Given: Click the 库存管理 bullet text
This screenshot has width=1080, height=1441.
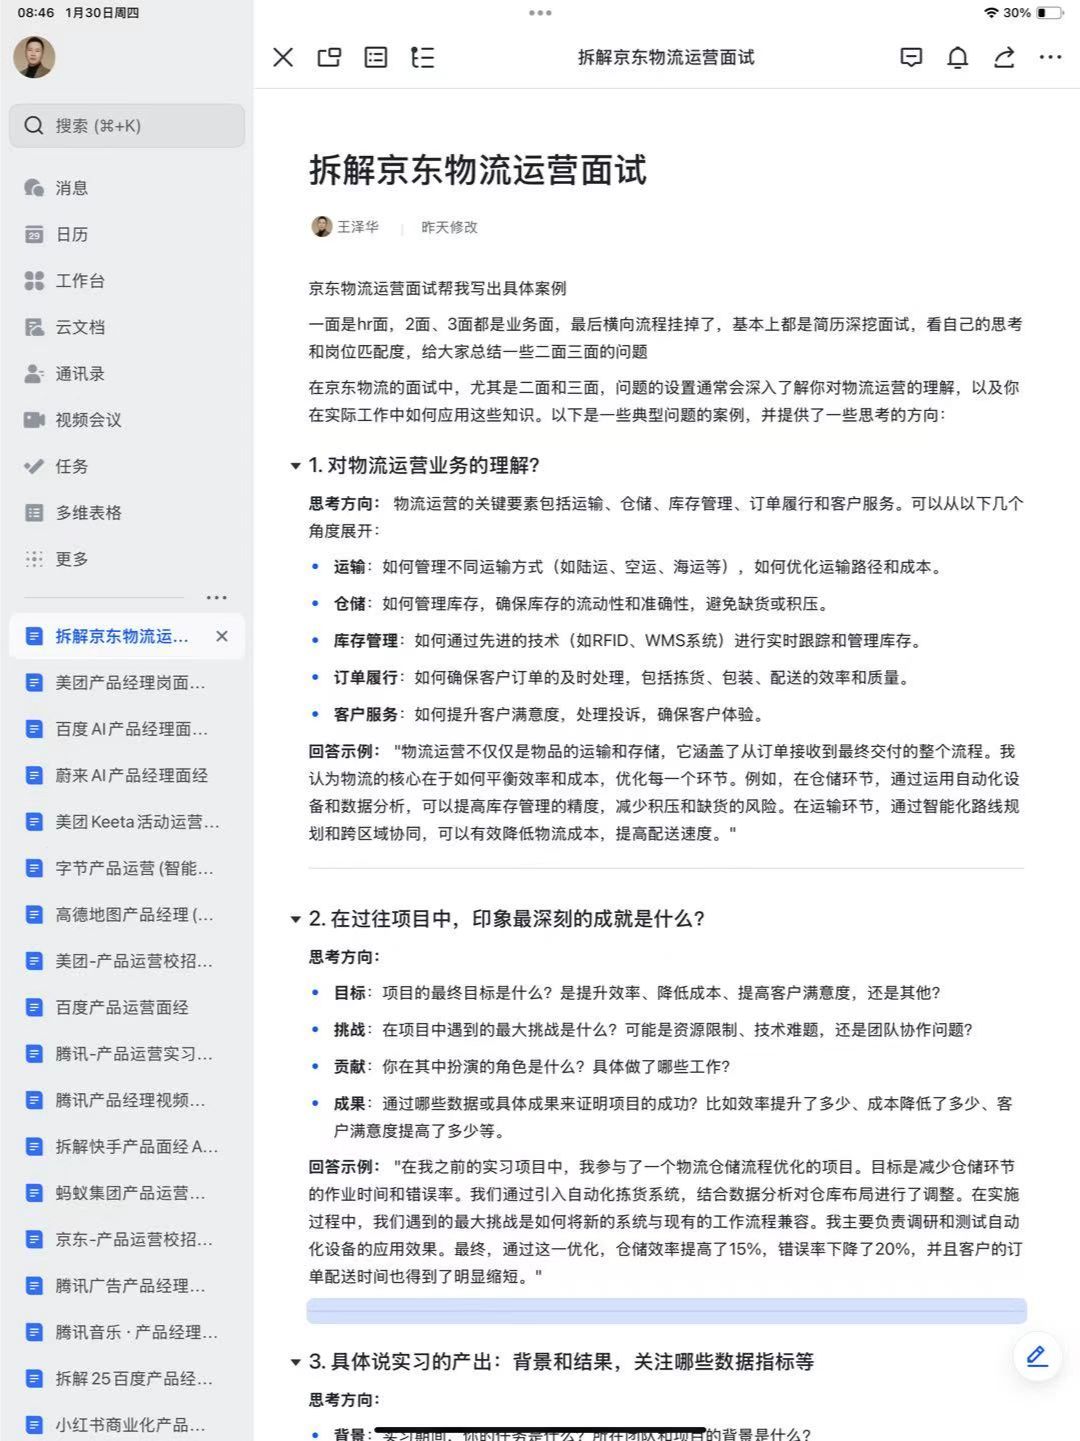Looking at the screenshot, I should click(x=628, y=641).
